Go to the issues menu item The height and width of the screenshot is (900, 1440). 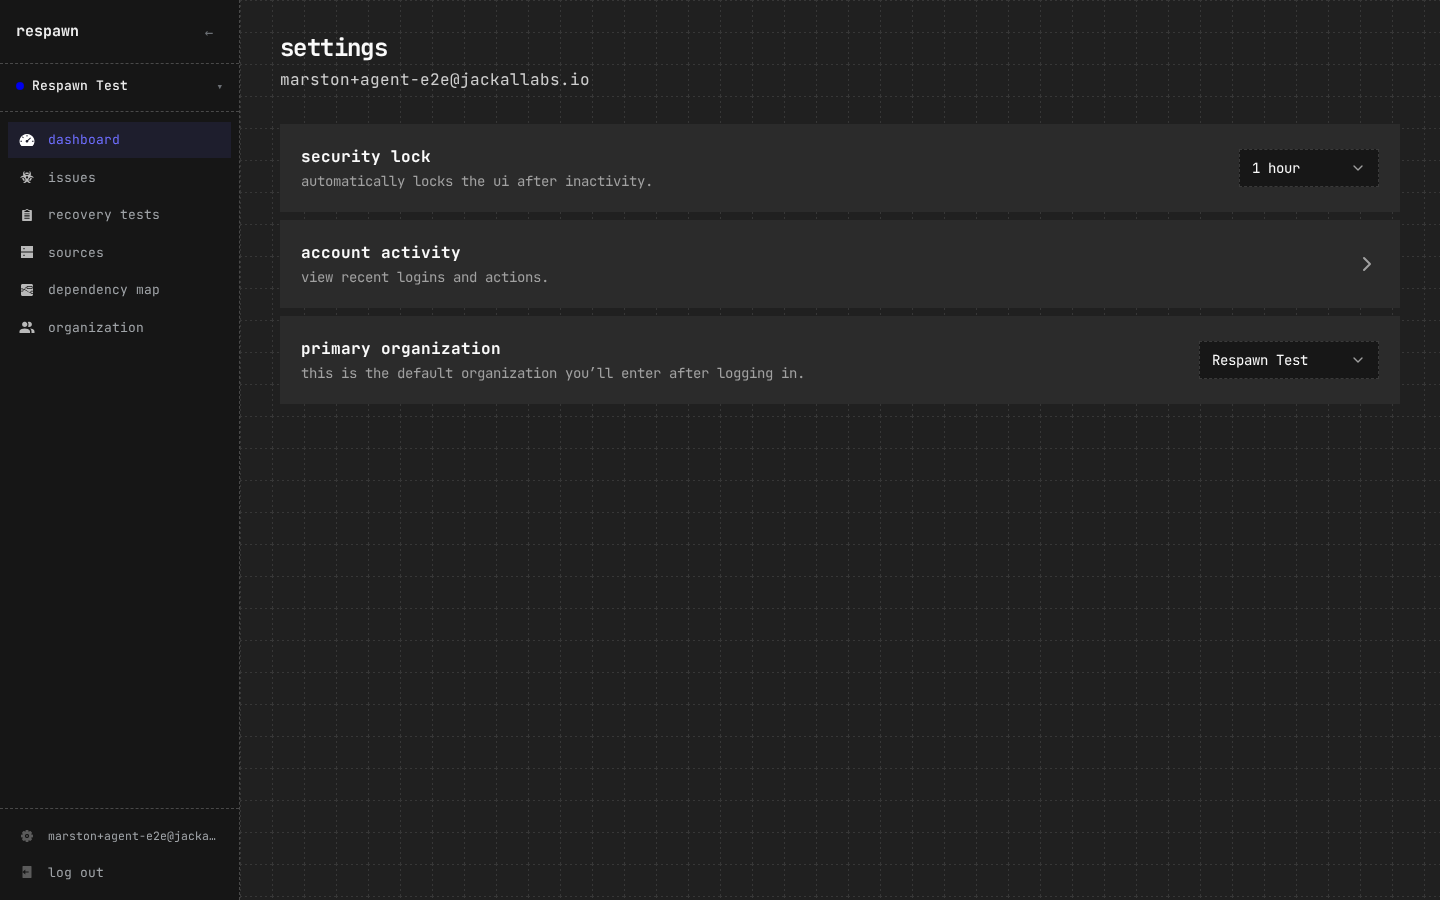(x=119, y=178)
